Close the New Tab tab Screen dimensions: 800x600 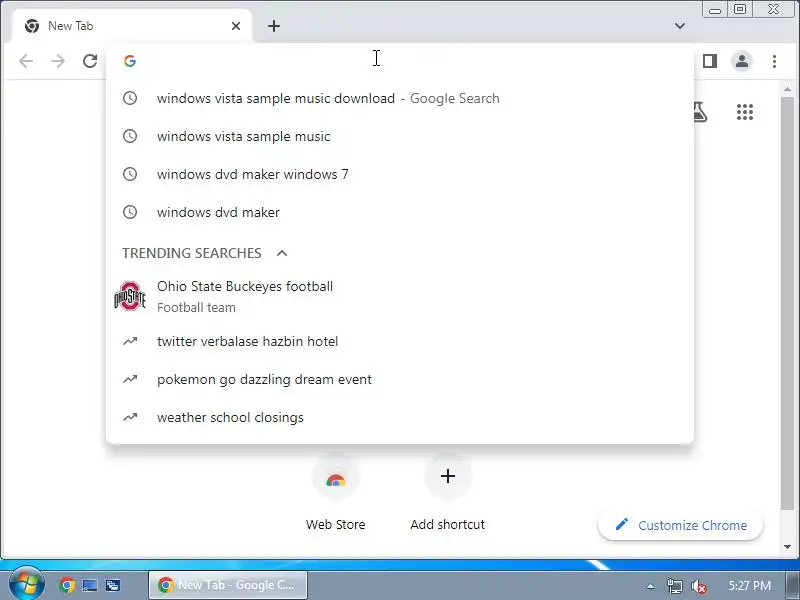[x=236, y=26]
